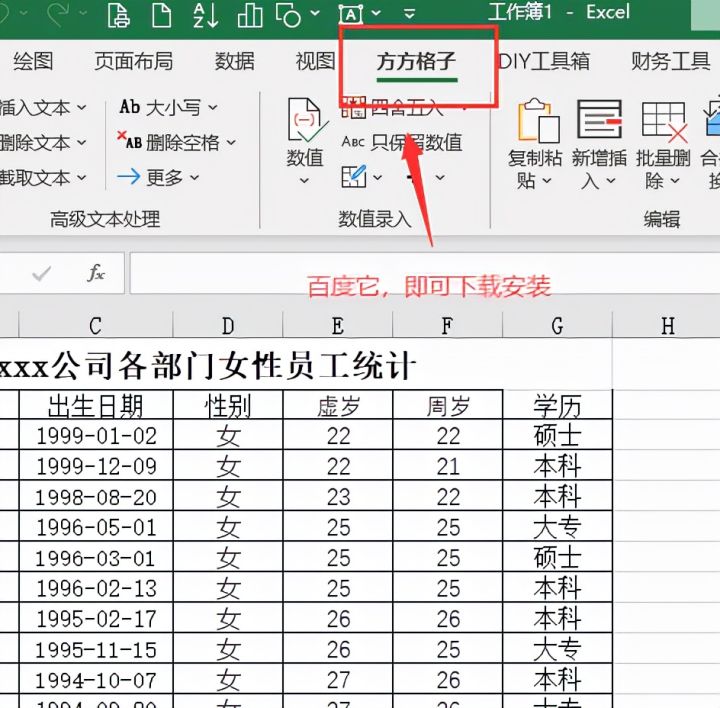This screenshot has width=720, height=708.
Task: Switch to the 绘图 tab
Action: click(x=33, y=61)
